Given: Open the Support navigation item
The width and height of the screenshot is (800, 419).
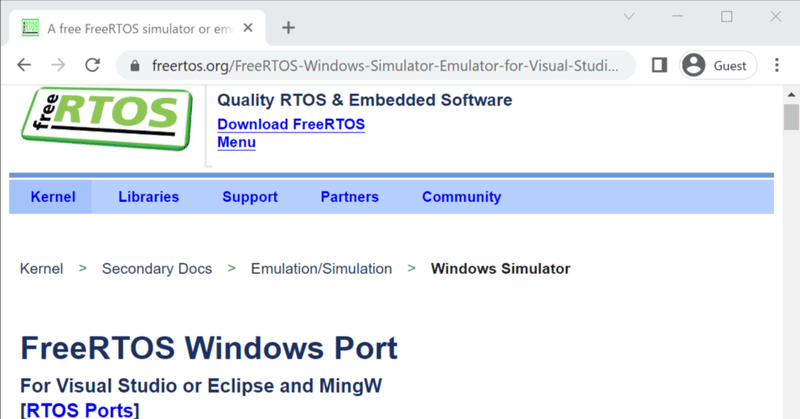Looking at the screenshot, I should point(250,197).
